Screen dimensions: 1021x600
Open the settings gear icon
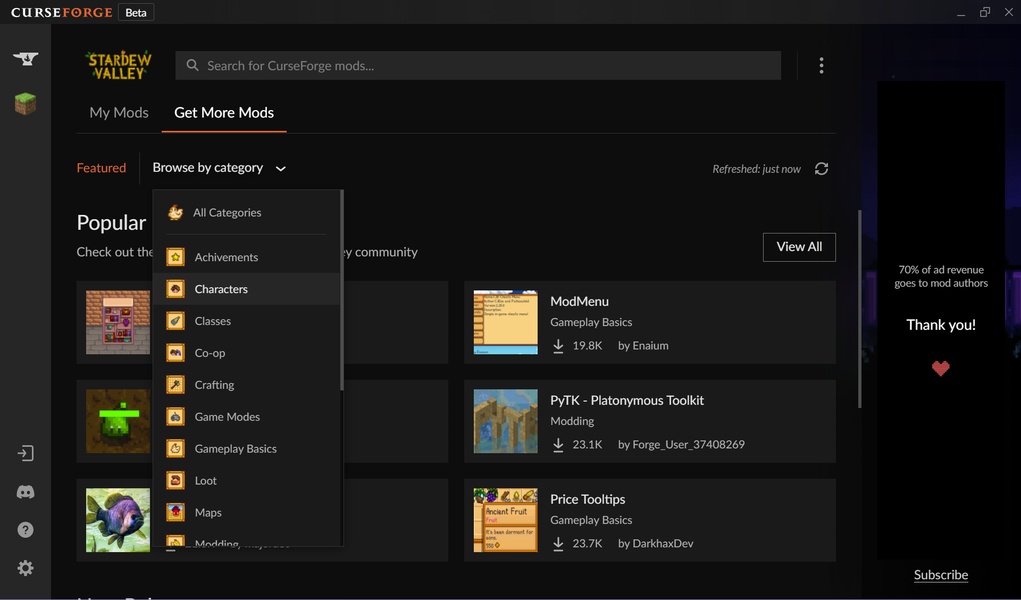click(26, 568)
